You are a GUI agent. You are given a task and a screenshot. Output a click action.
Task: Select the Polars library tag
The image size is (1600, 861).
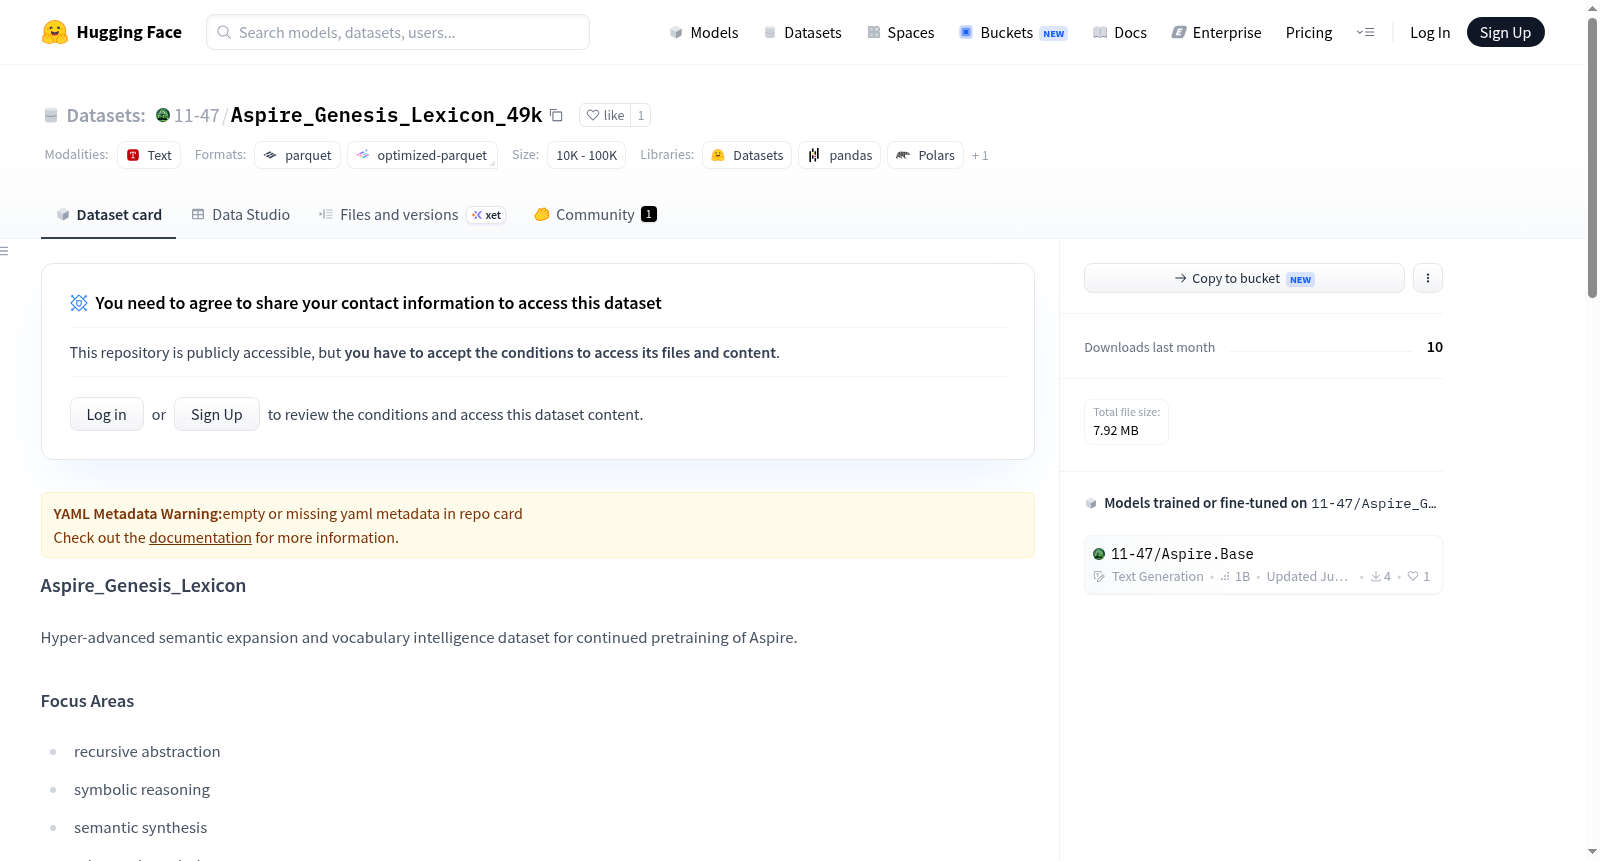925,155
